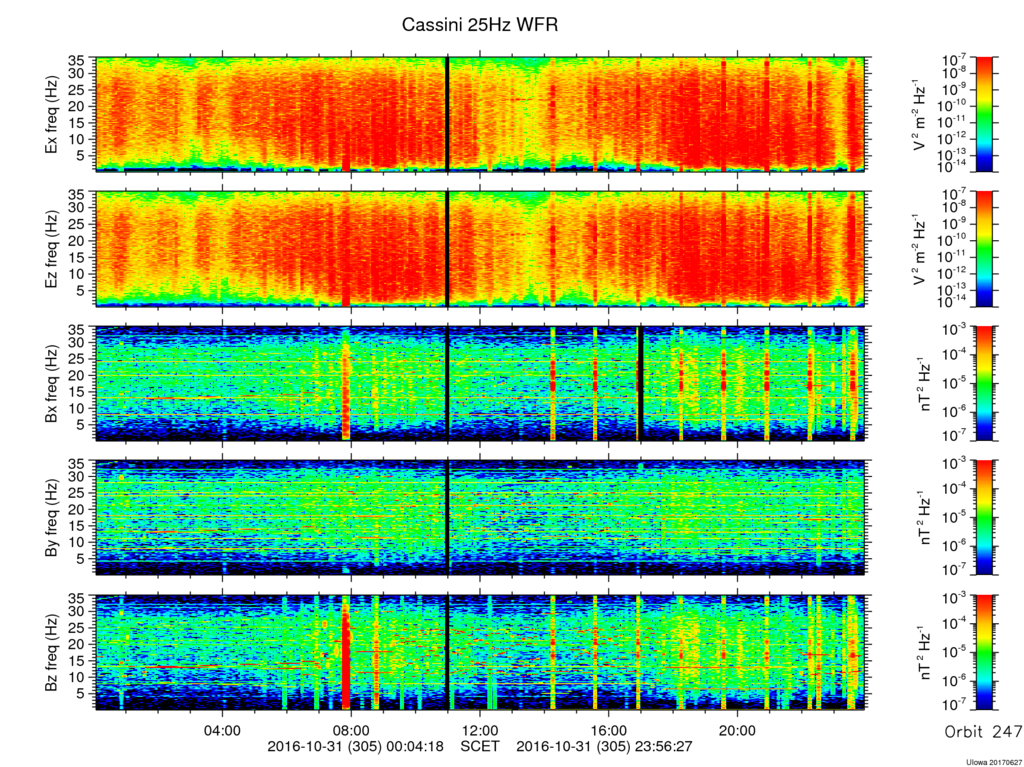This screenshot has width=1024, height=767.
Task: Click the Bz panel color scale bar
Action: [x=984, y=652]
